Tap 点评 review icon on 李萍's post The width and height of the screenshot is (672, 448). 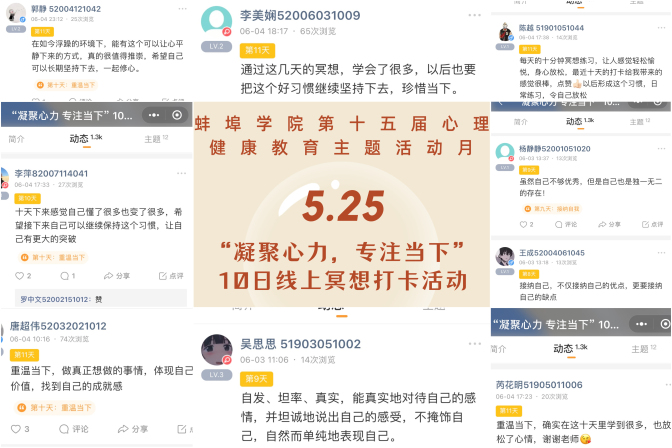click(x=171, y=276)
